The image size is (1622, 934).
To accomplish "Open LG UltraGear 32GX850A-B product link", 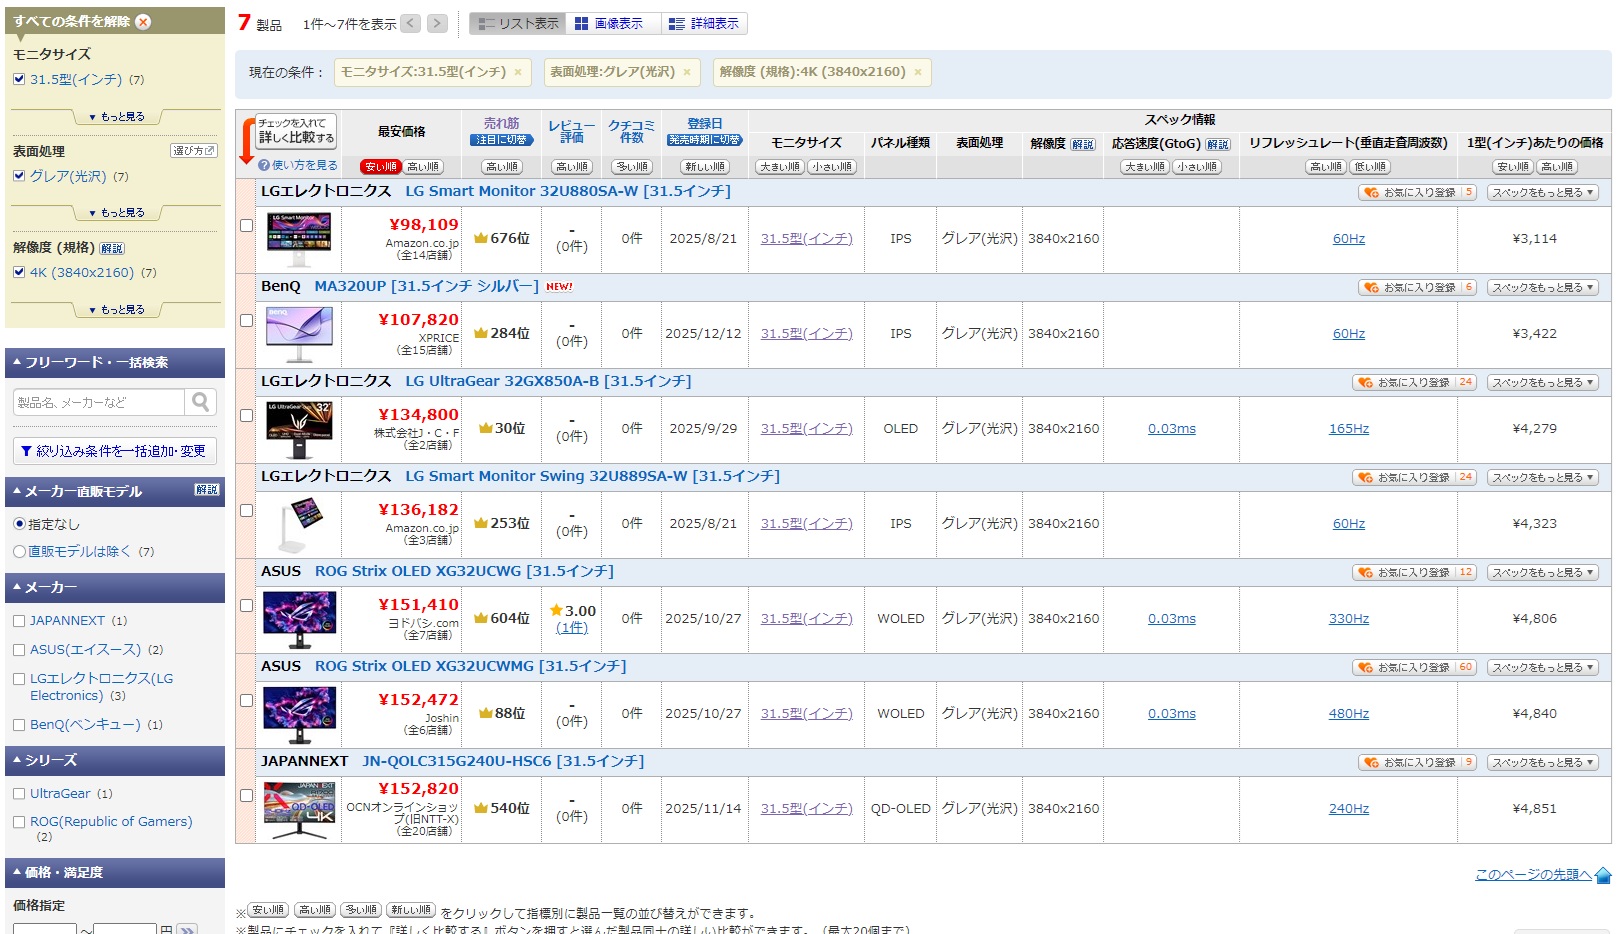I will 548,381.
